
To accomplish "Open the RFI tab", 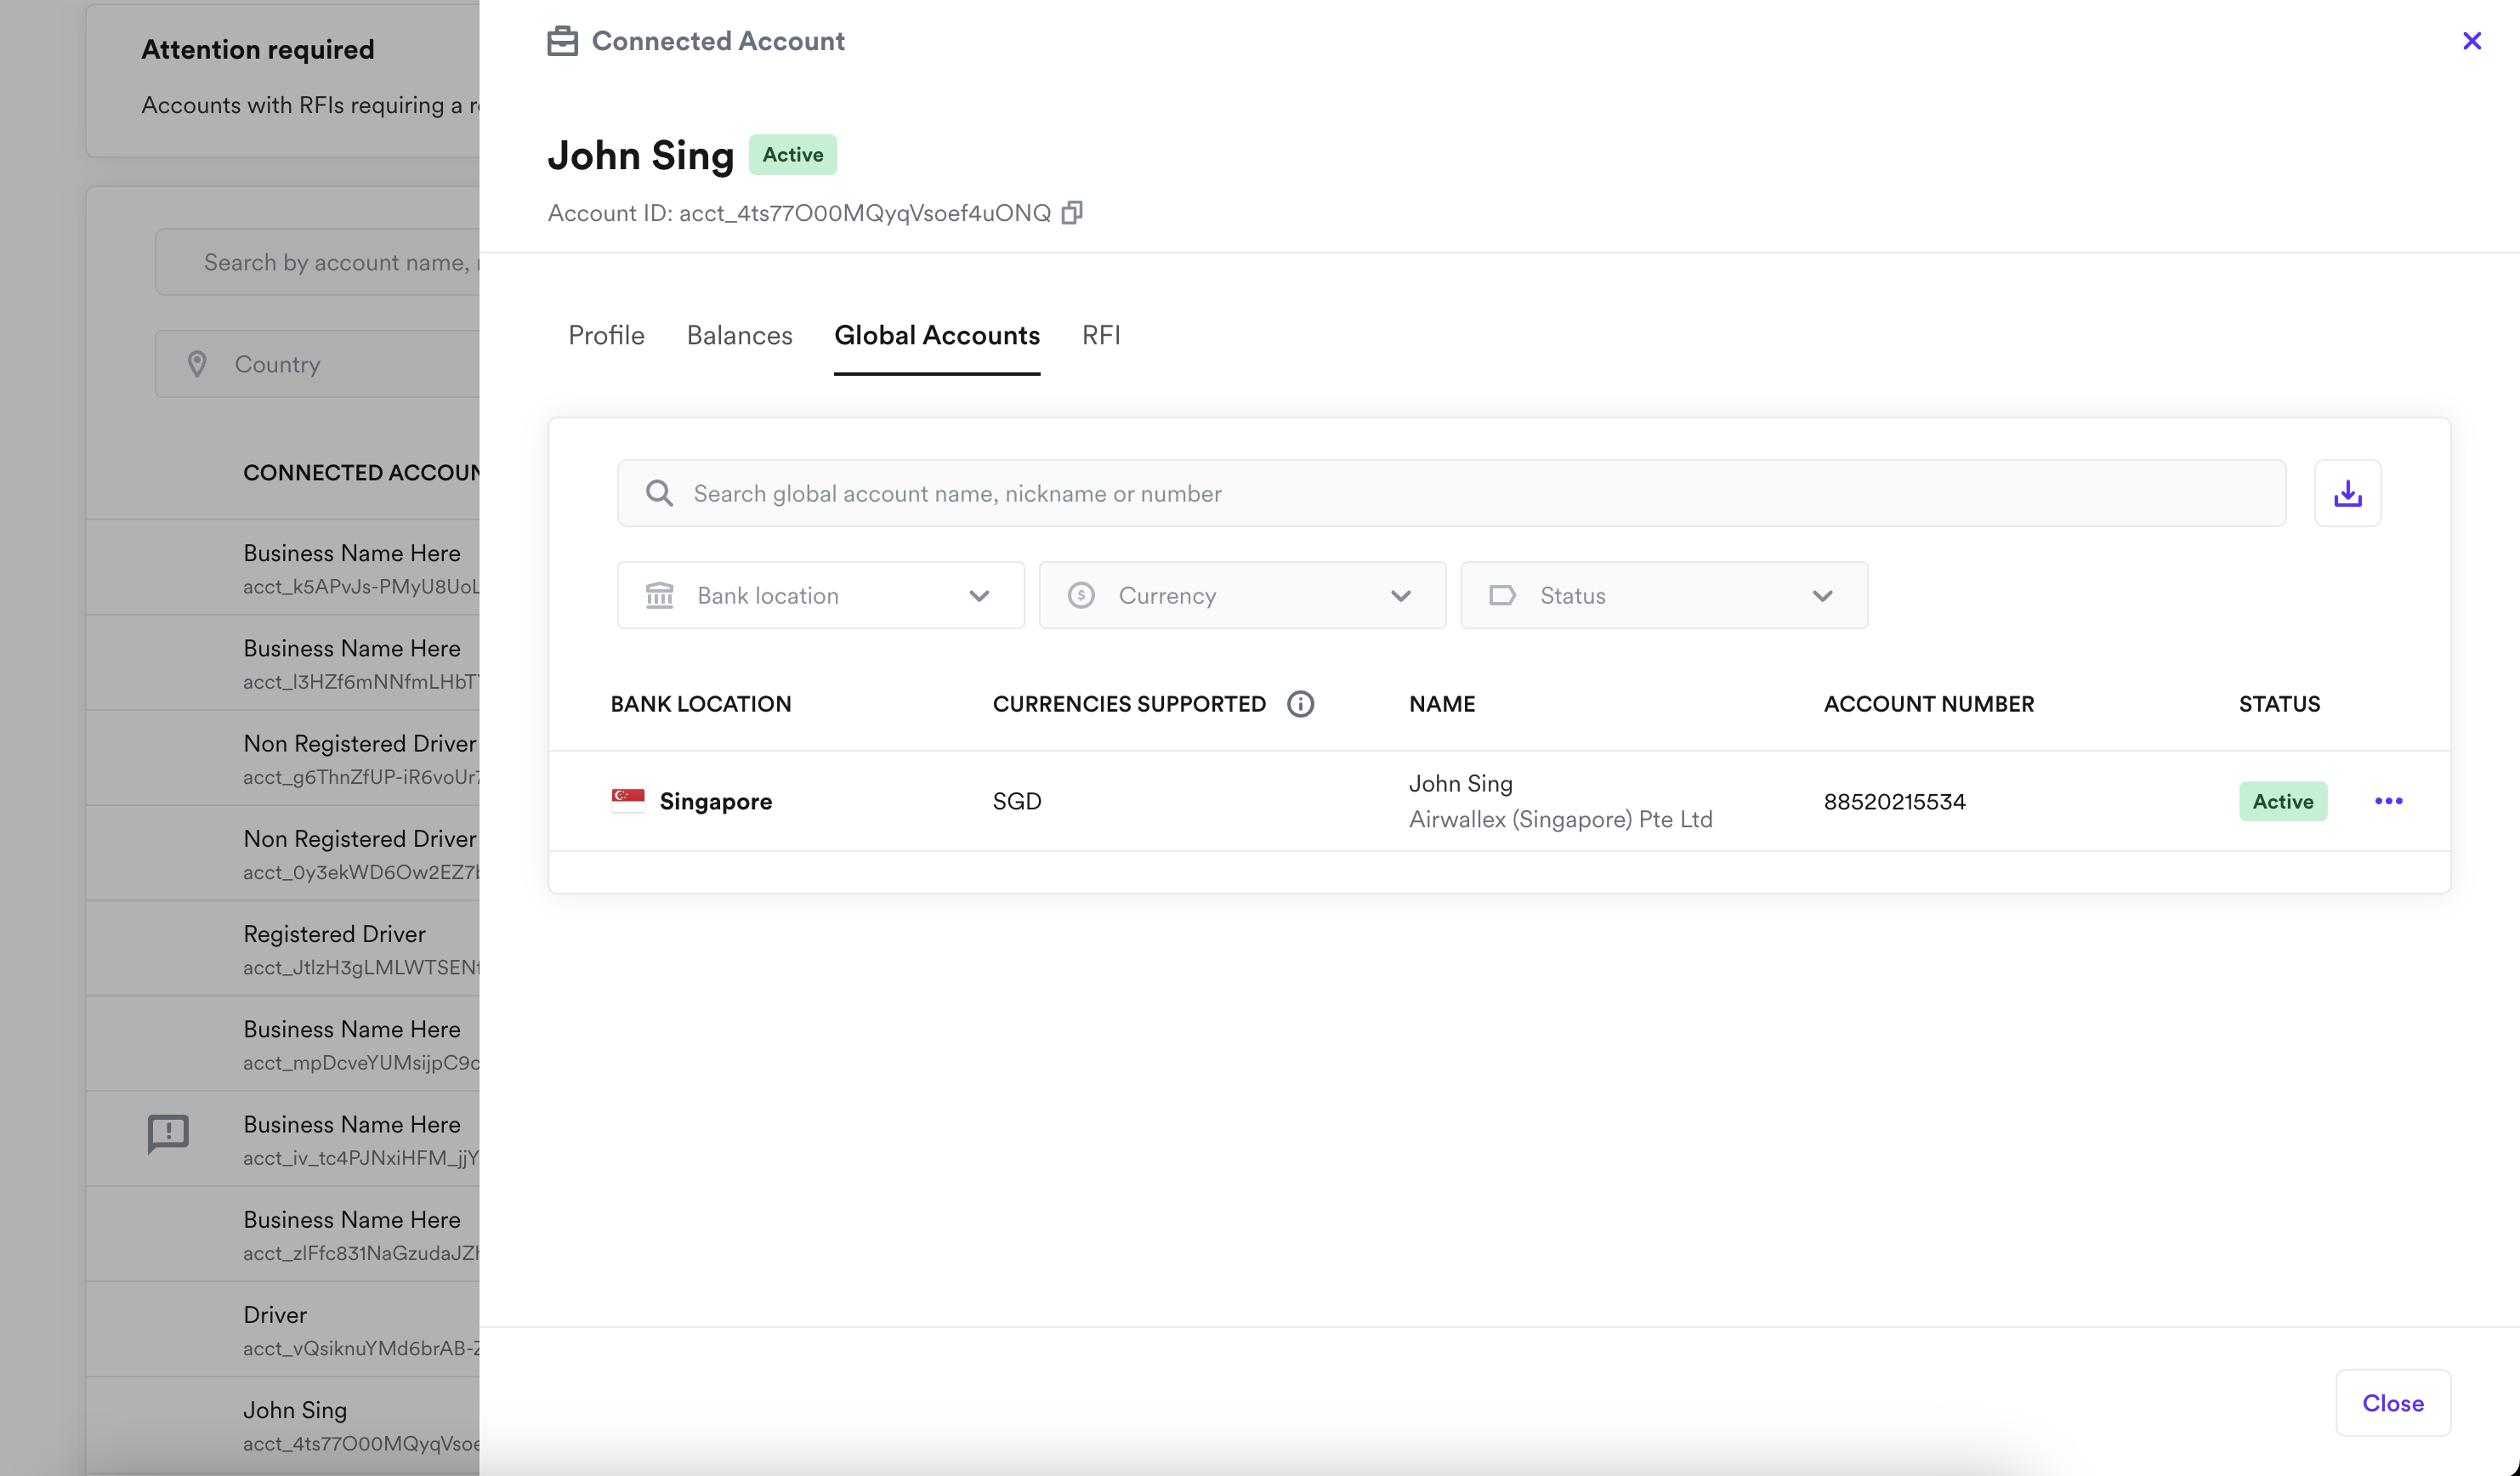I will [x=1101, y=335].
